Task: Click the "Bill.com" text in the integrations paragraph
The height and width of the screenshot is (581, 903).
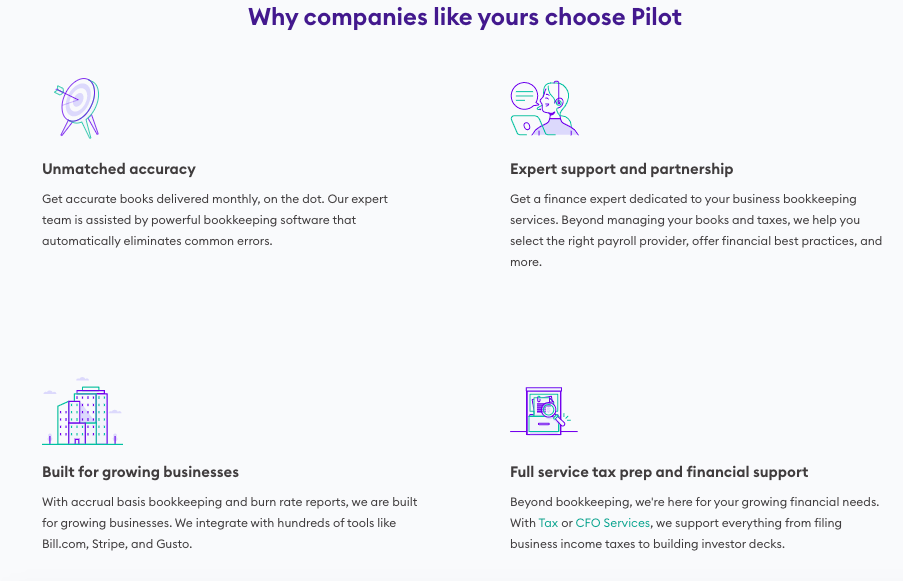Action: coord(65,544)
